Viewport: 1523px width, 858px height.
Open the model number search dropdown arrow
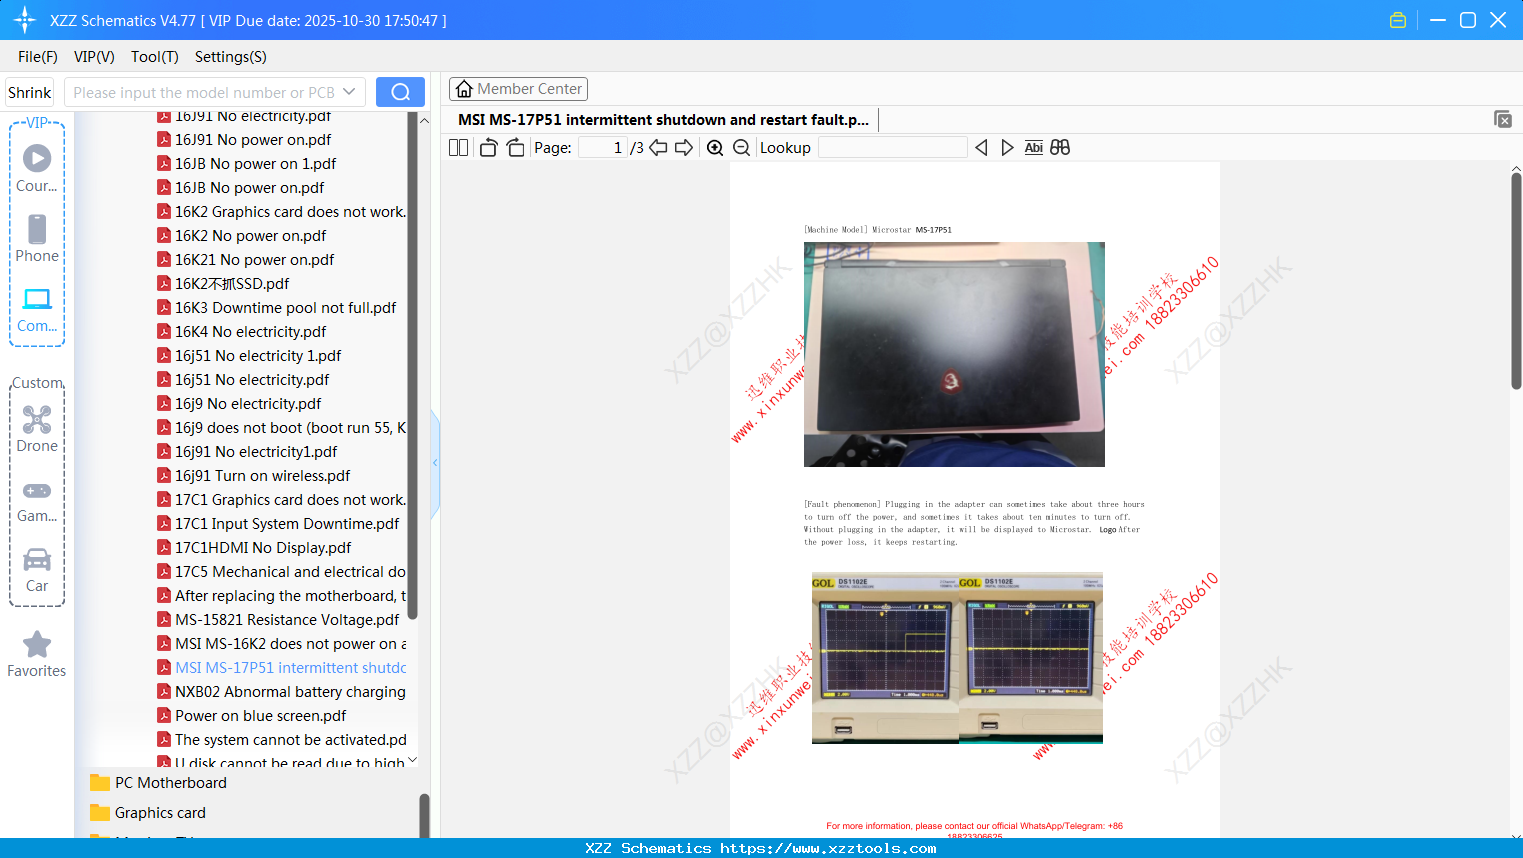[x=349, y=92]
